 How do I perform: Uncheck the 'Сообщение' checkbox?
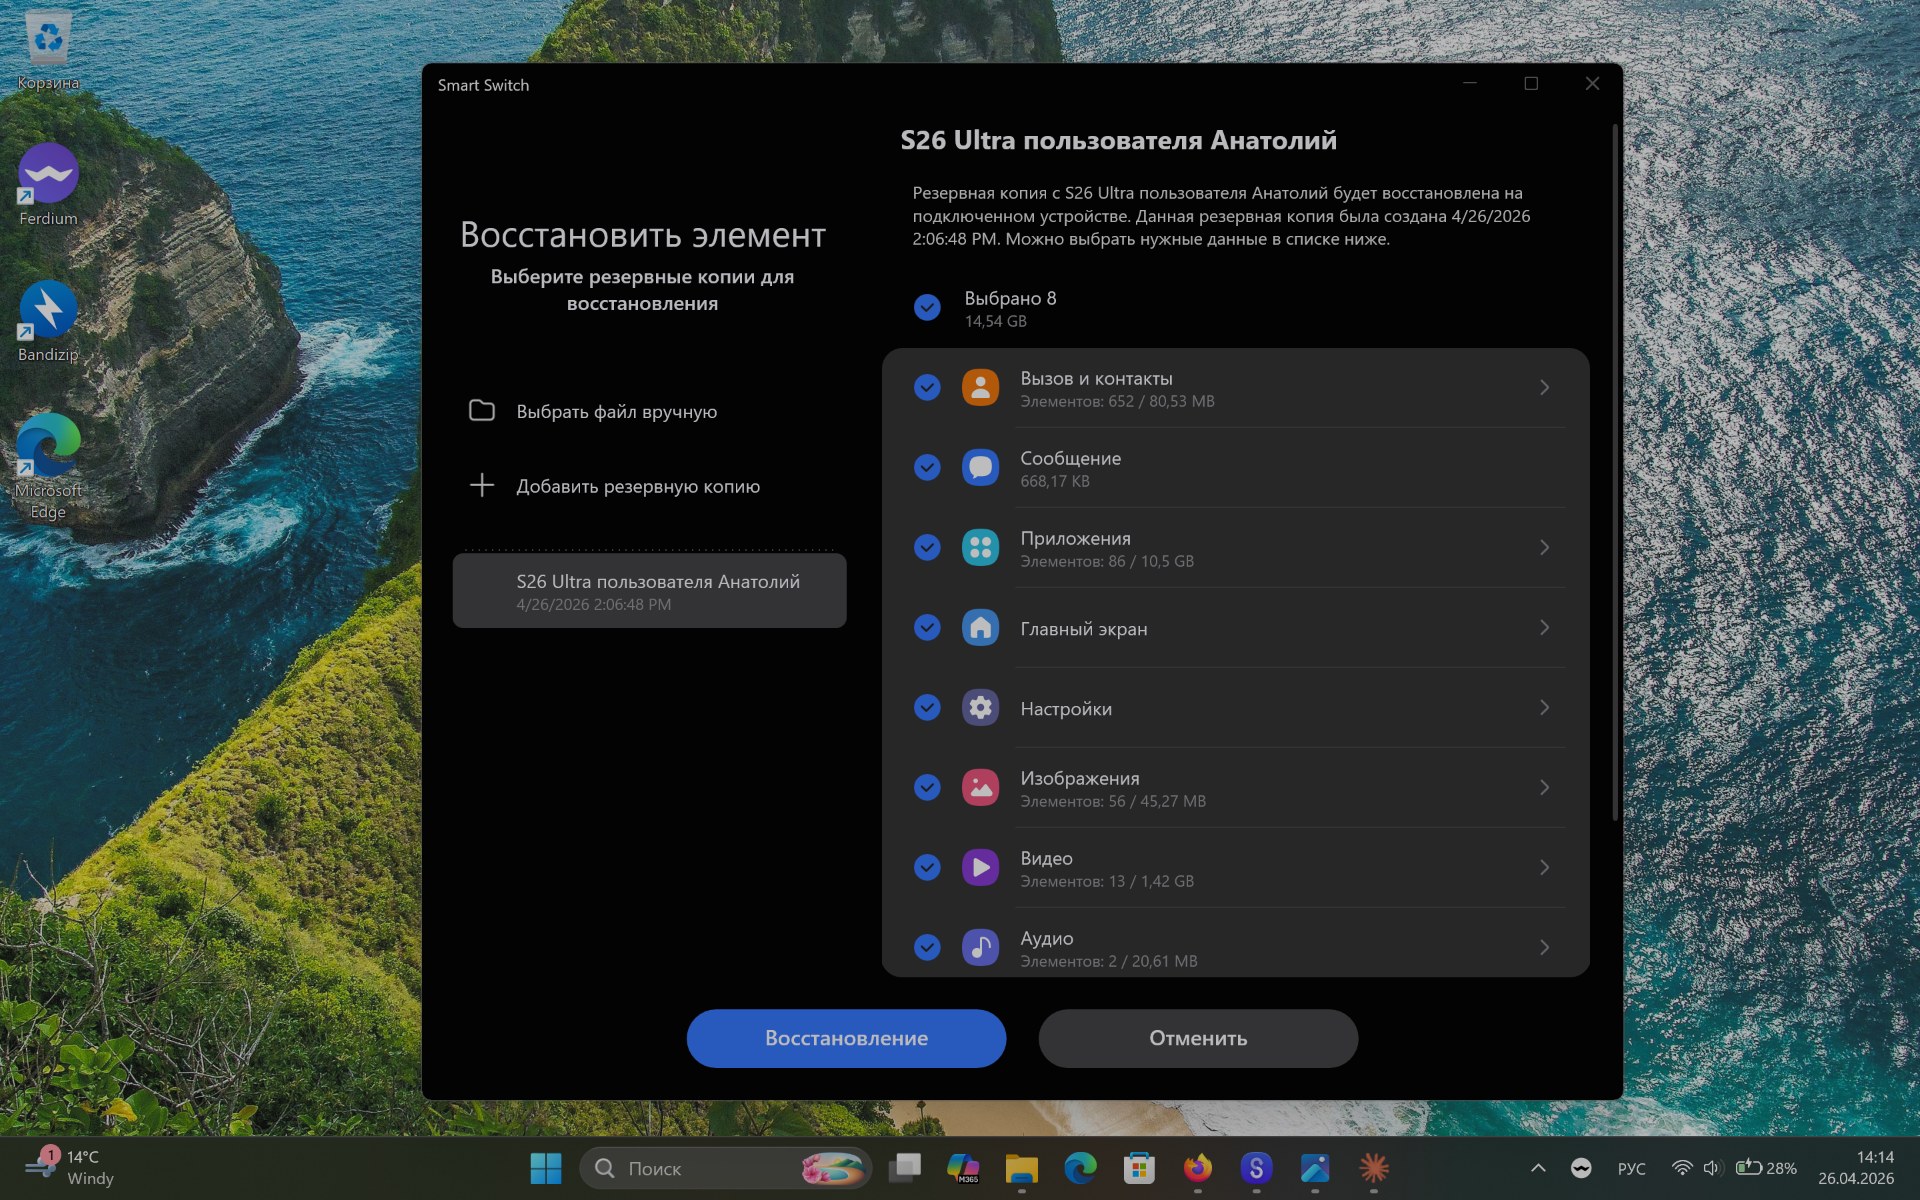(927, 467)
